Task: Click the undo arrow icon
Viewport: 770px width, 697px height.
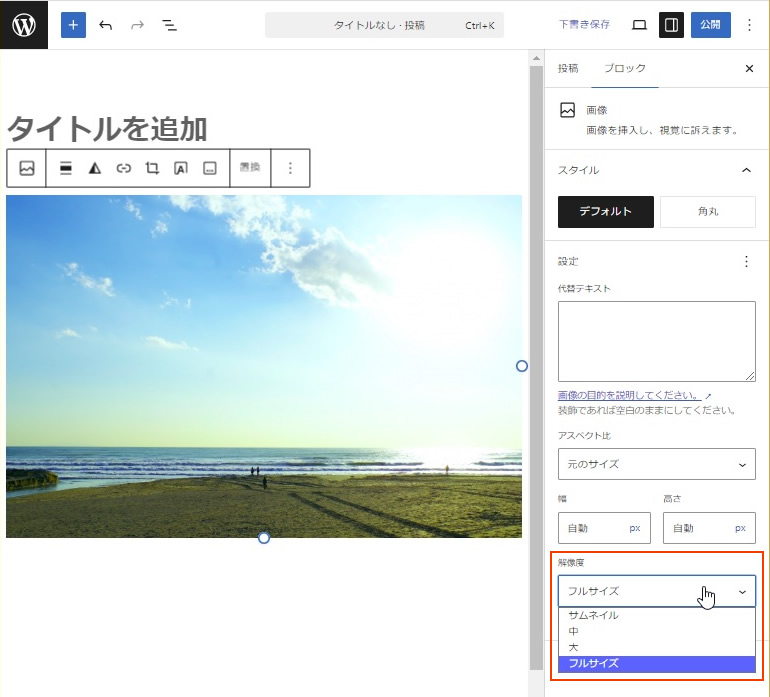Action: [x=106, y=25]
